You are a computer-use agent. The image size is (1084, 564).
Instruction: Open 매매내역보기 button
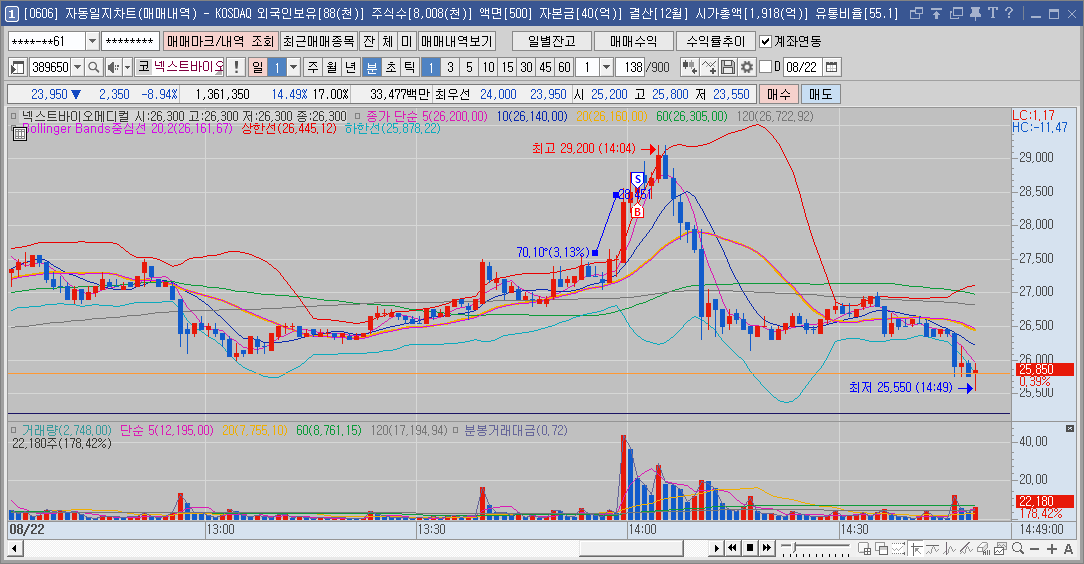point(457,41)
